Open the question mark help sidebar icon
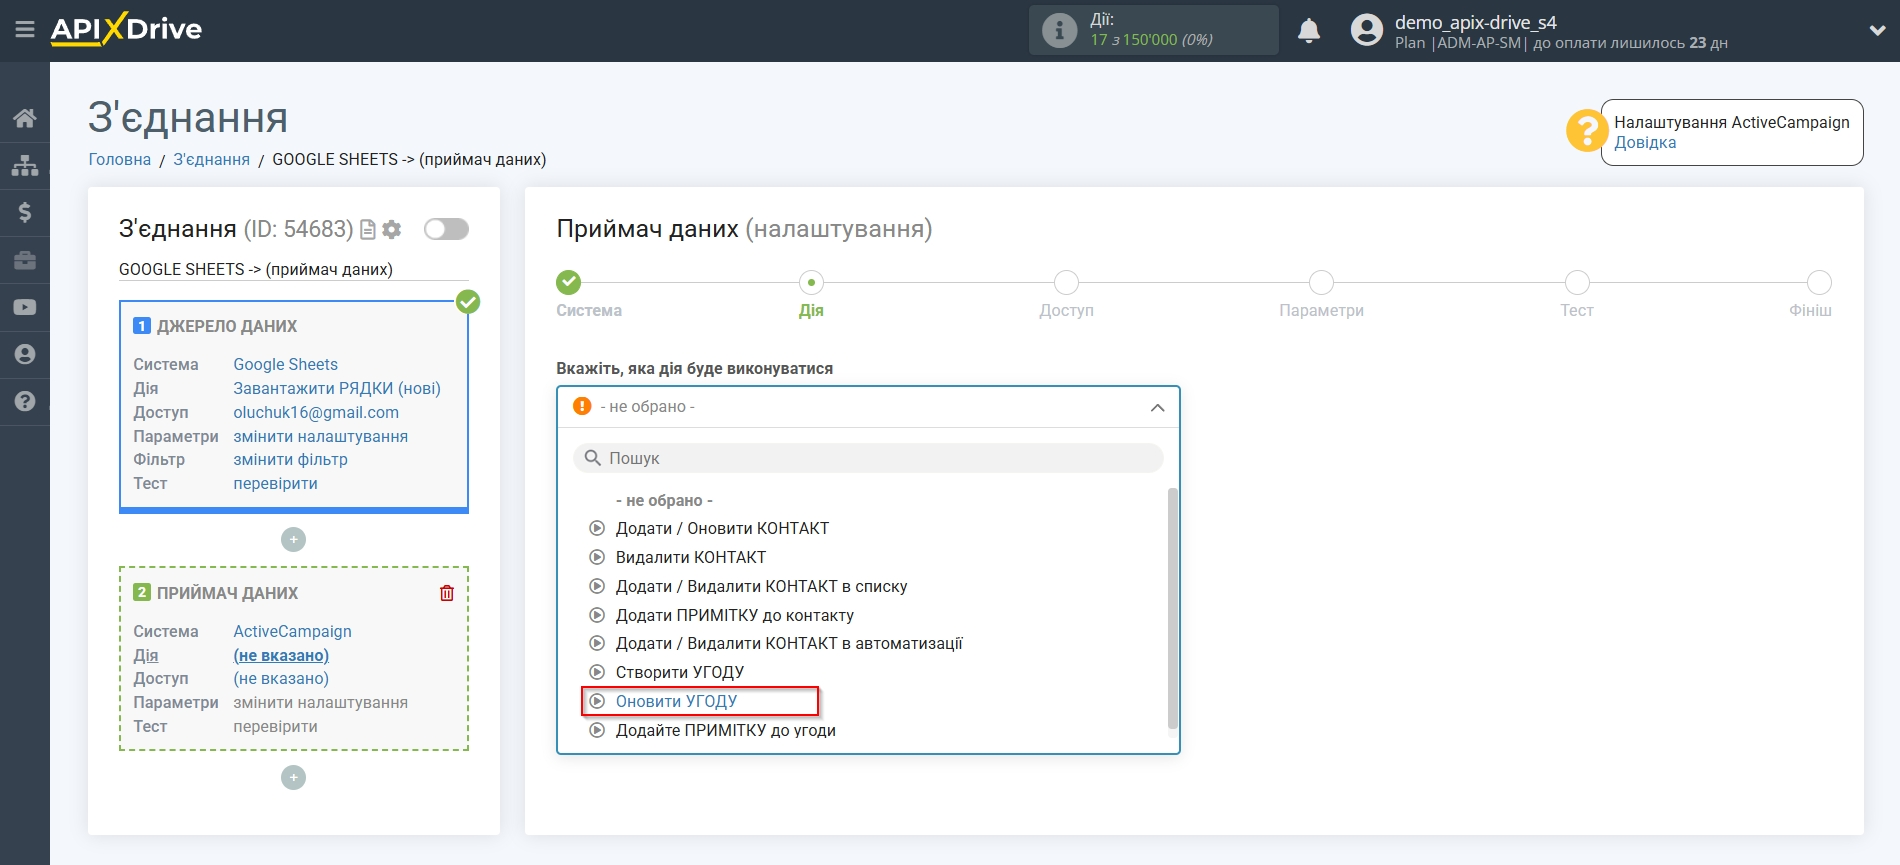Image resolution: width=1900 pixels, height=865 pixels. click(x=25, y=401)
